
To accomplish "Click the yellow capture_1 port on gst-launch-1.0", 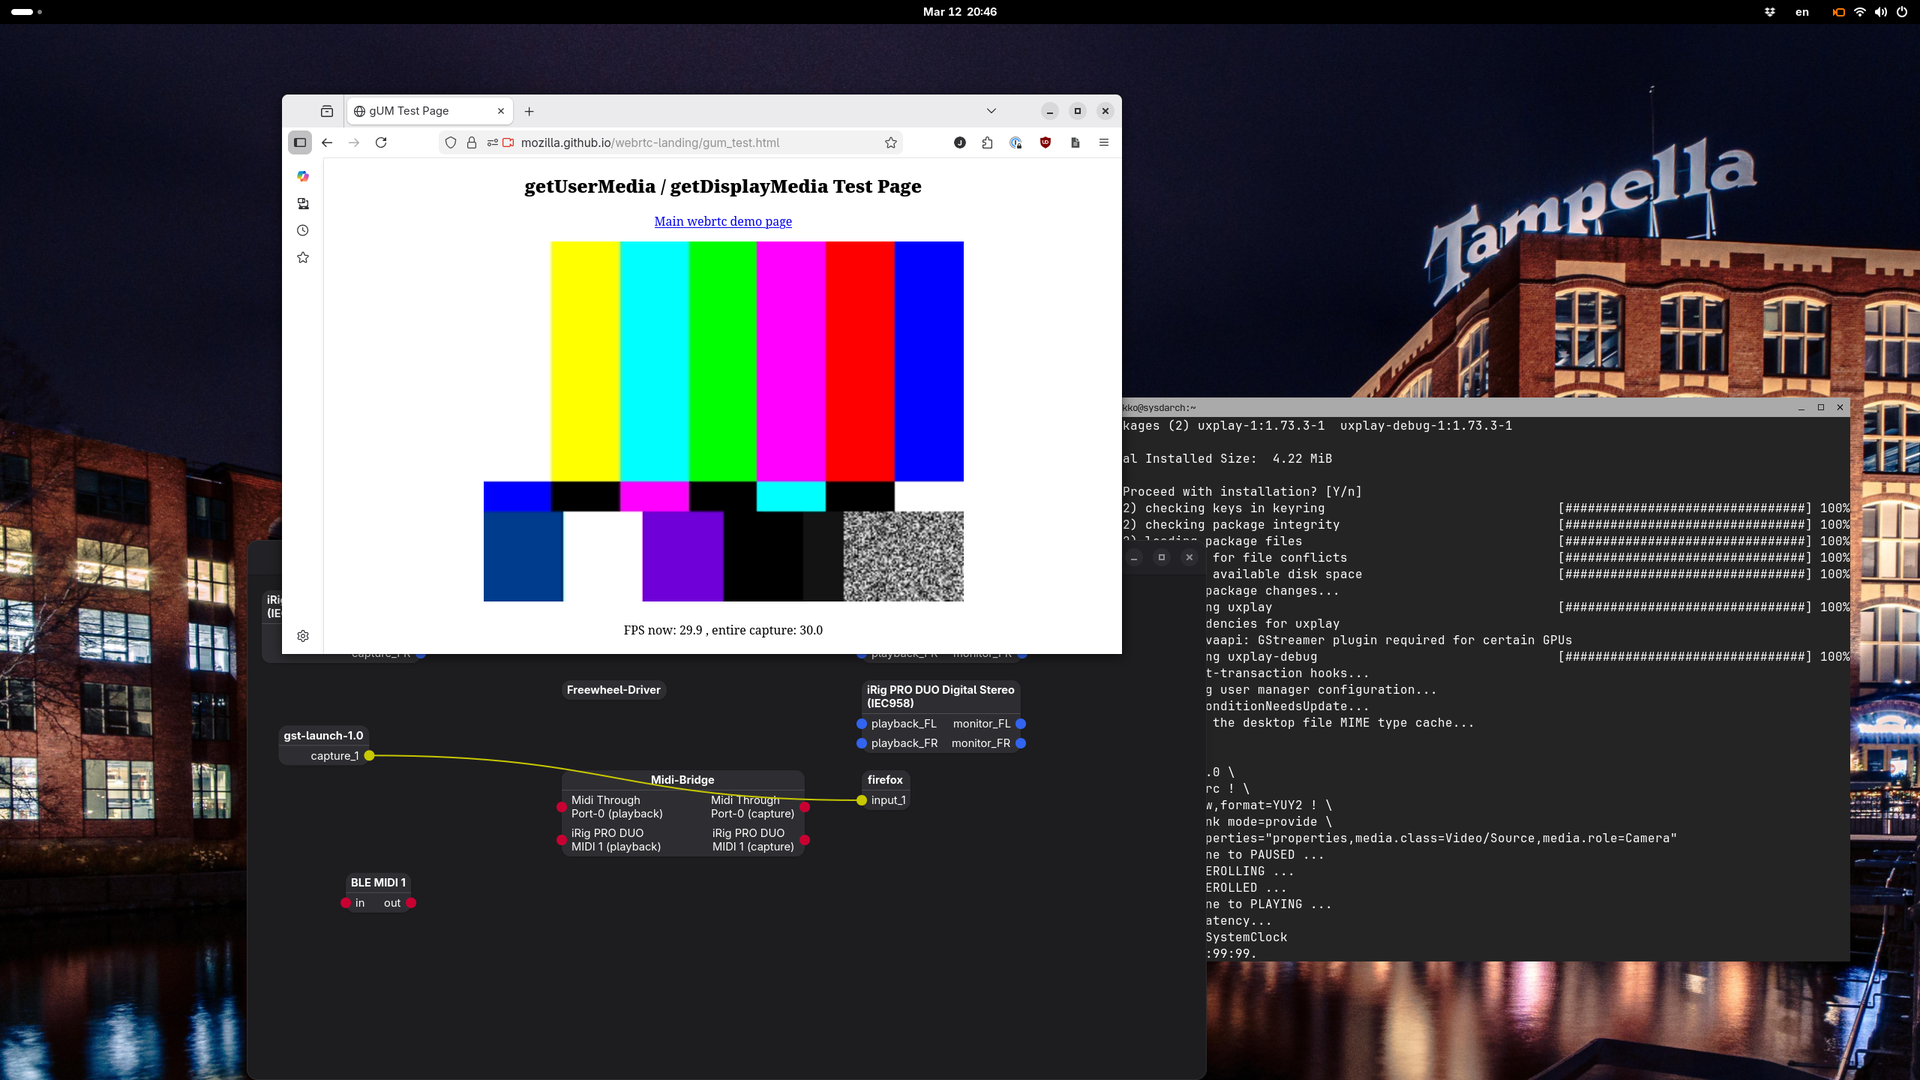I will point(369,756).
